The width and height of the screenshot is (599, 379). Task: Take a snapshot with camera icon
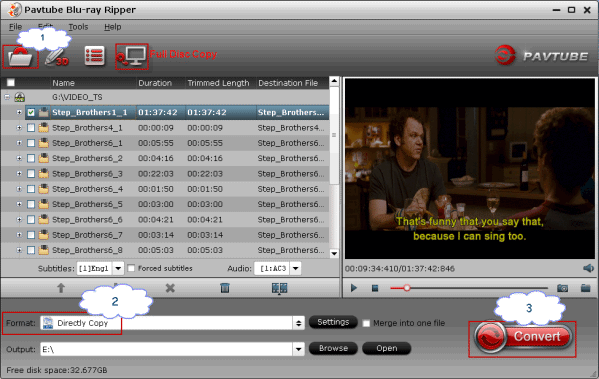[x=562, y=288]
